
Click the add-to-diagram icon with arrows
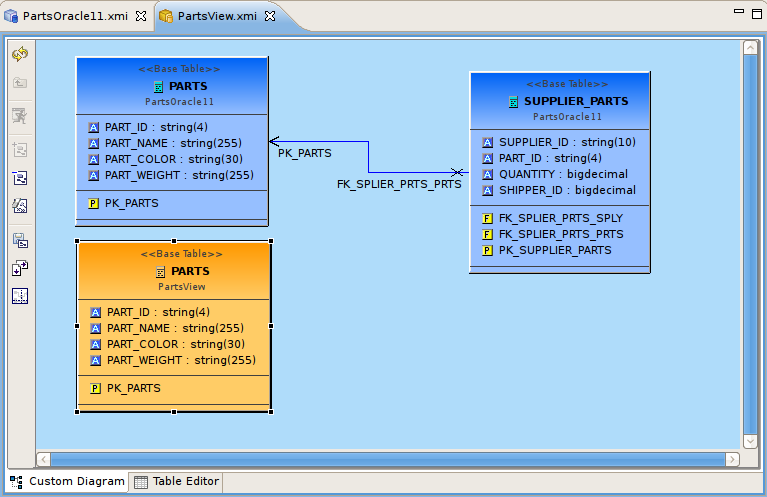[19, 268]
